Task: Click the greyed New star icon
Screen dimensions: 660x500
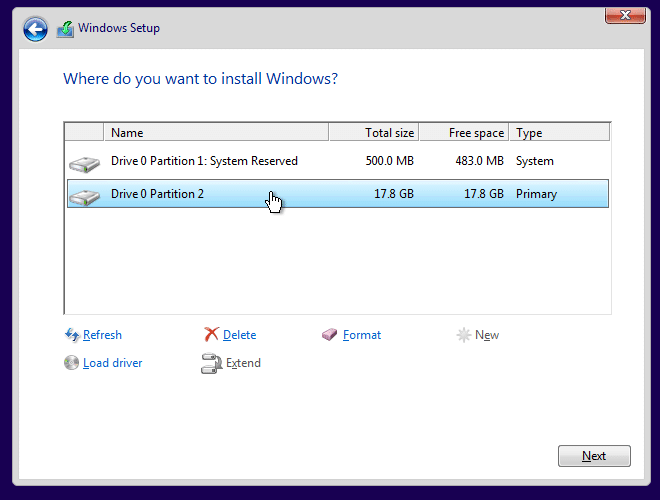Action: [463, 335]
